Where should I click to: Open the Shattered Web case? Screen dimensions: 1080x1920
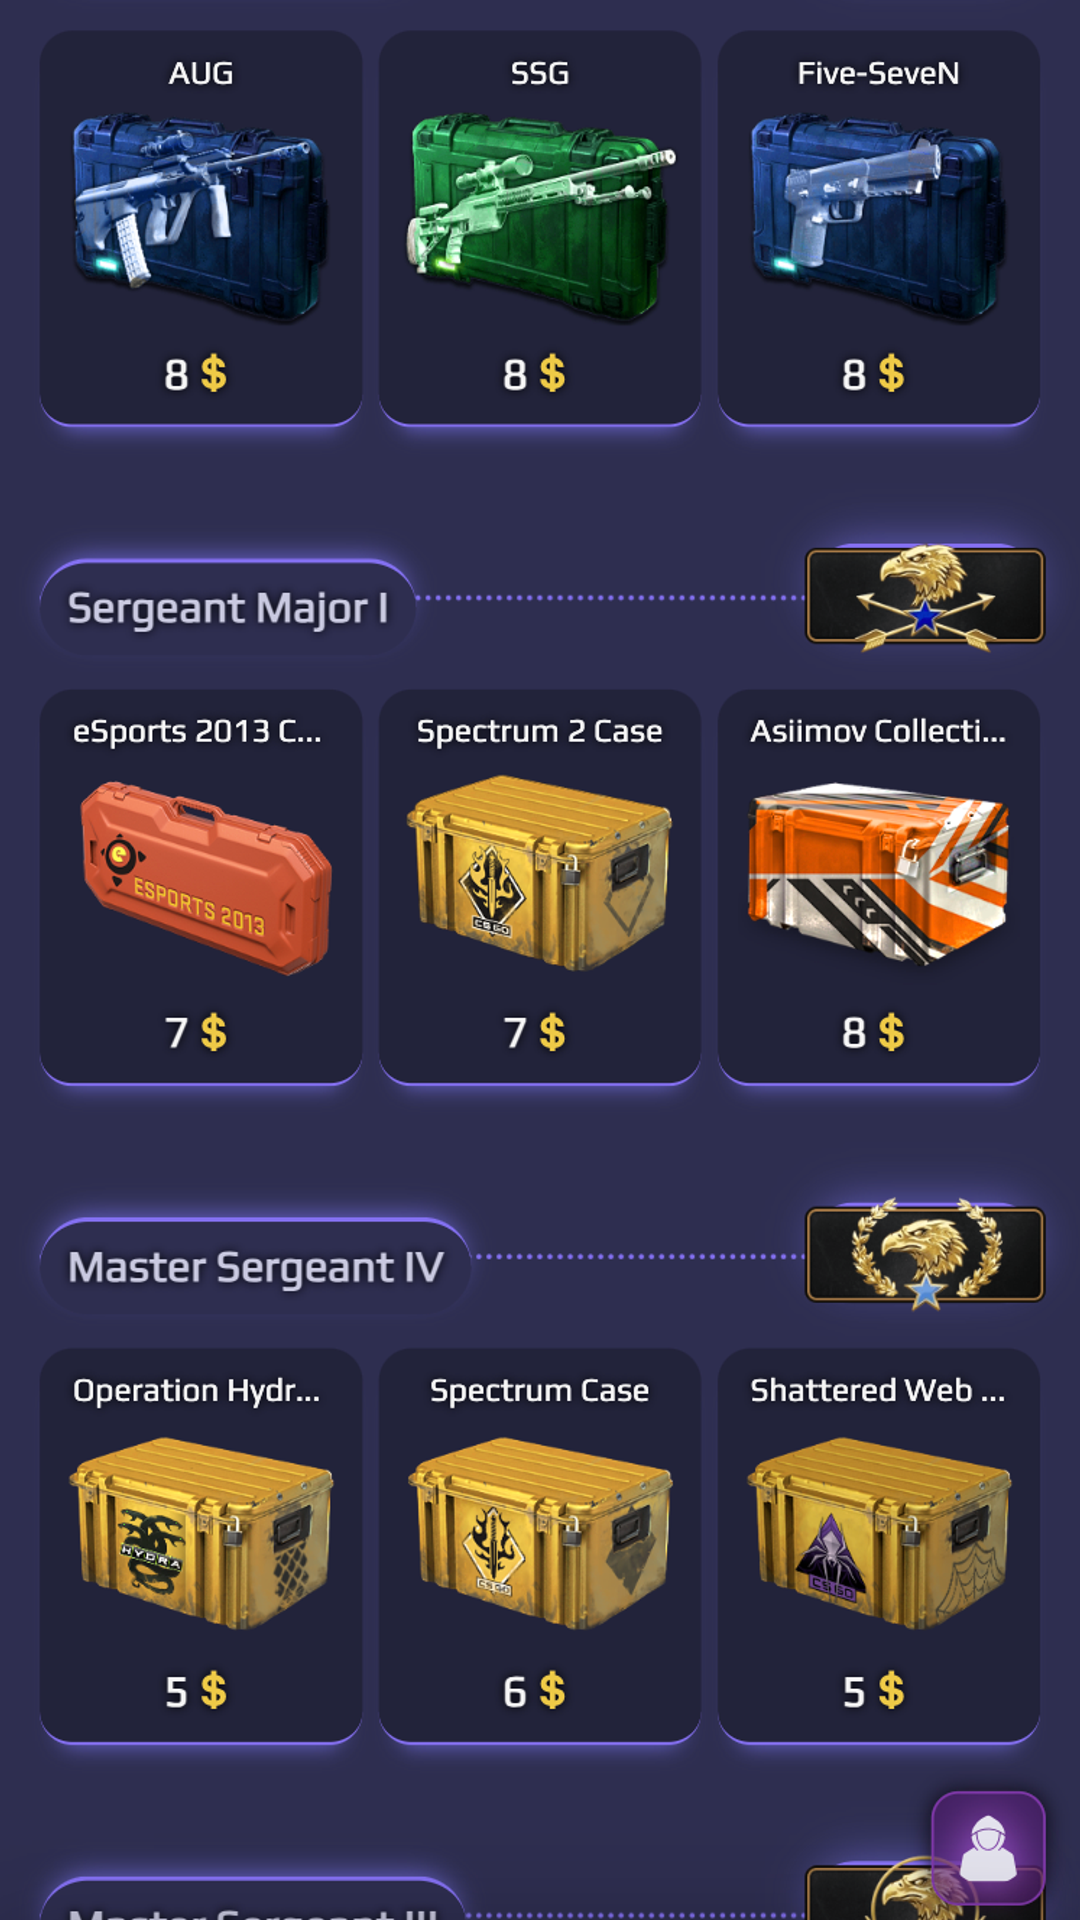pos(879,1546)
